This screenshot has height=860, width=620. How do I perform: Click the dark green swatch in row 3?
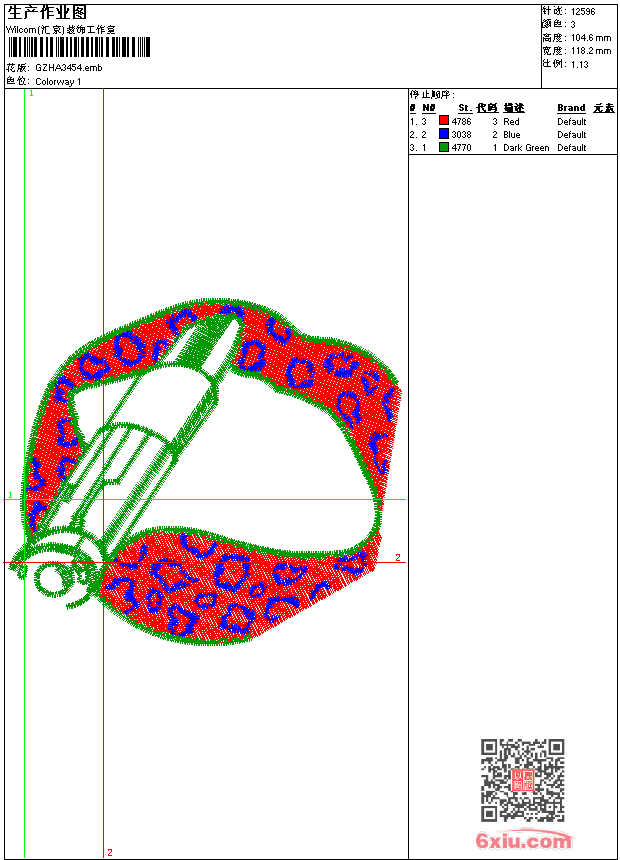pos(444,147)
